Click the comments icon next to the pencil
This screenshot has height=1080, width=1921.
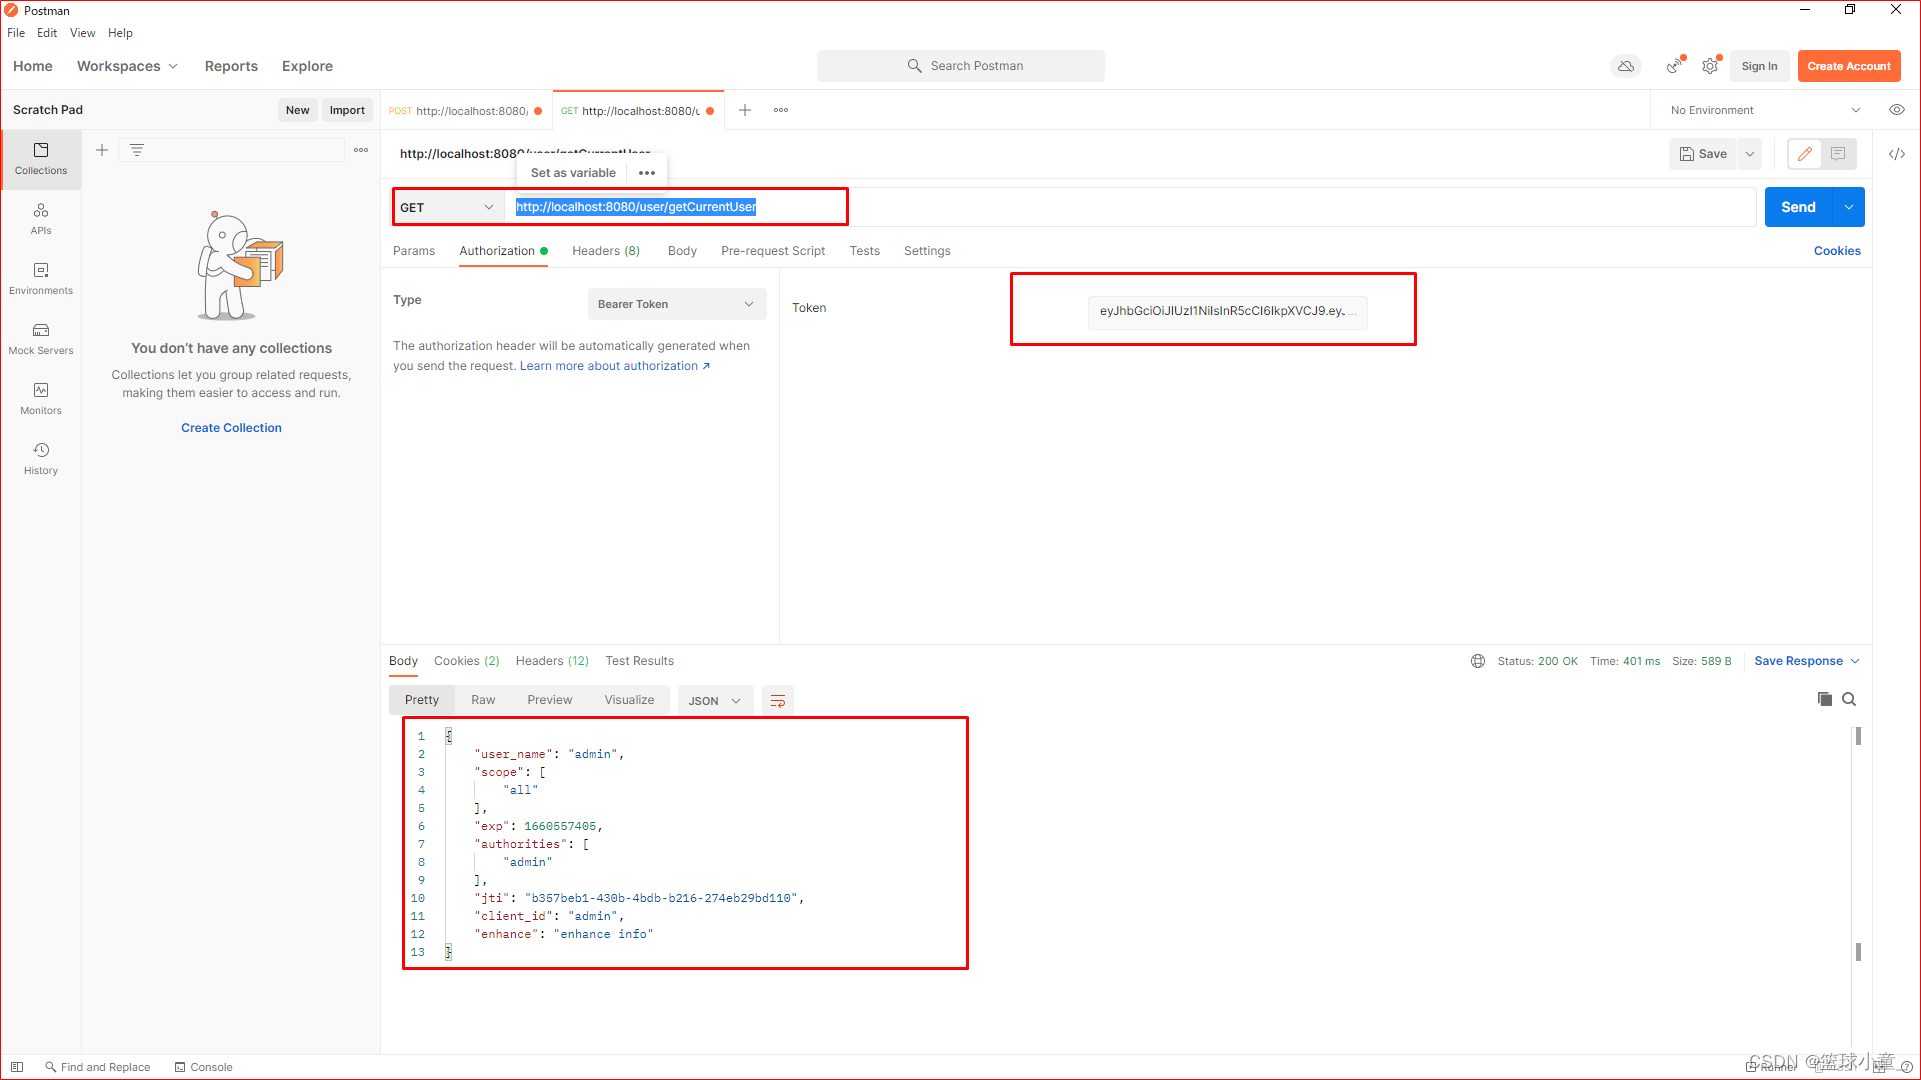1838,154
